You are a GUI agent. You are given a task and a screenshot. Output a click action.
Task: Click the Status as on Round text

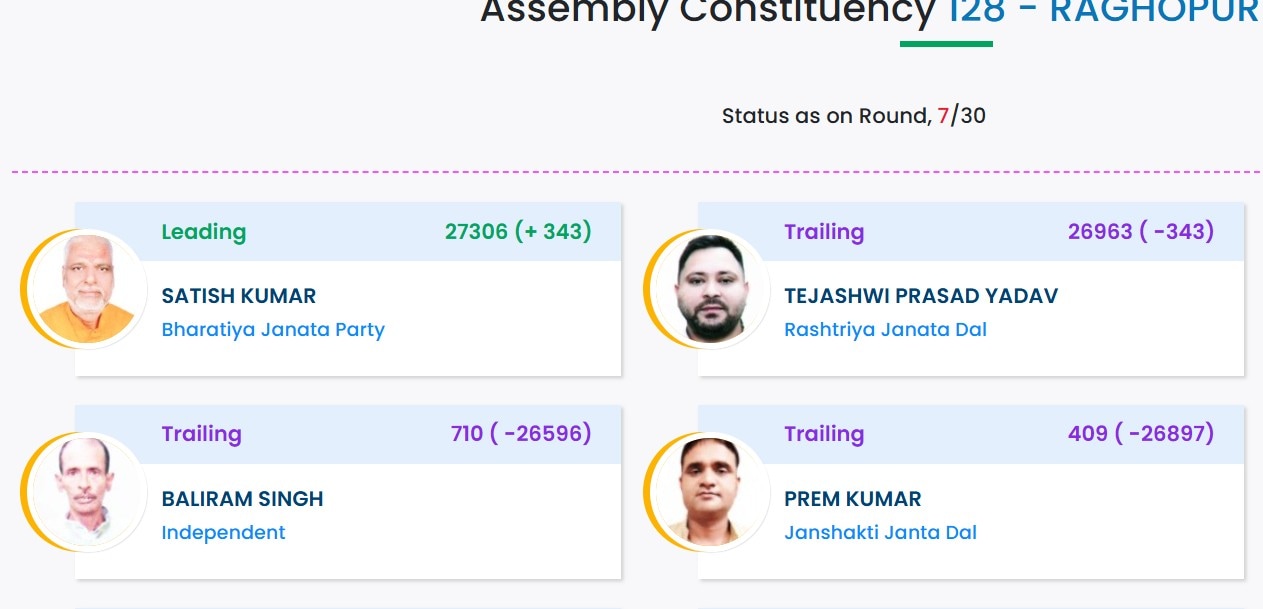[x=853, y=116]
